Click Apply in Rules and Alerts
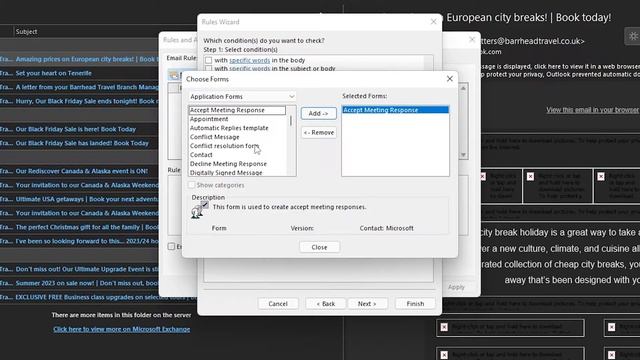The image size is (640, 360). pyautogui.click(x=456, y=287)
